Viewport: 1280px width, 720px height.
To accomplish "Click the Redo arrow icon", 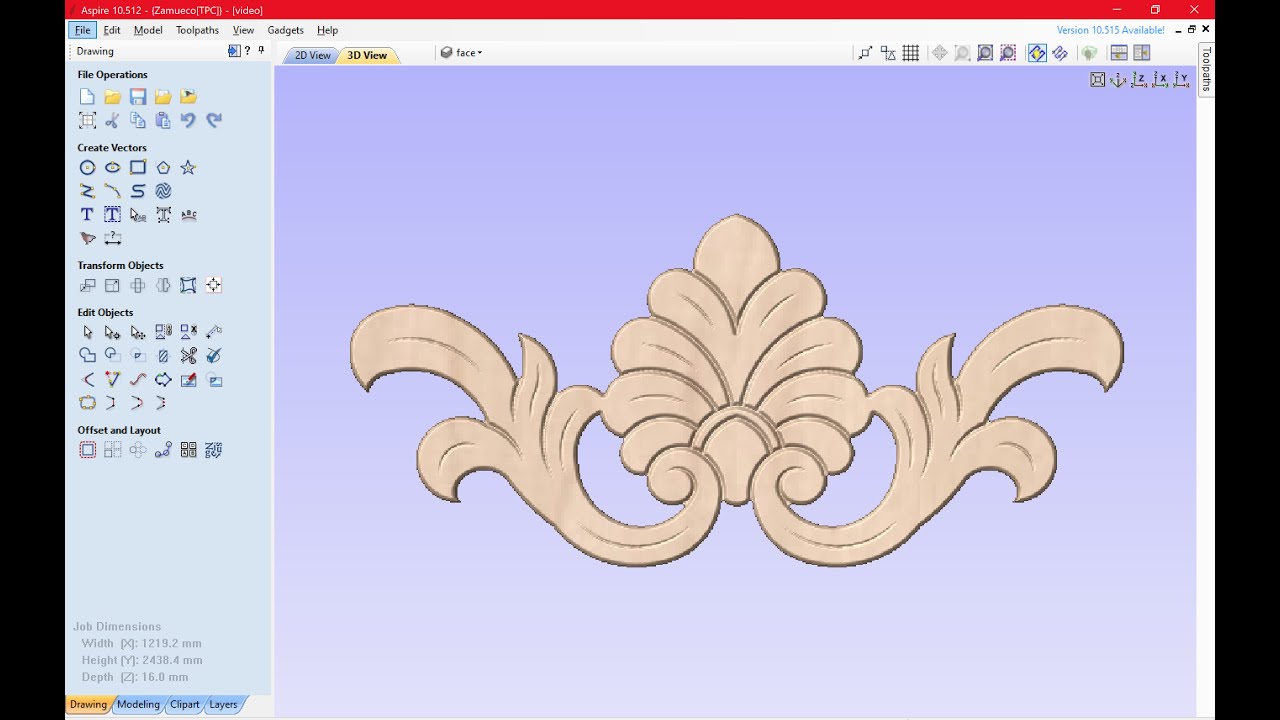I will pyautogui.click(x=213, y=120).
